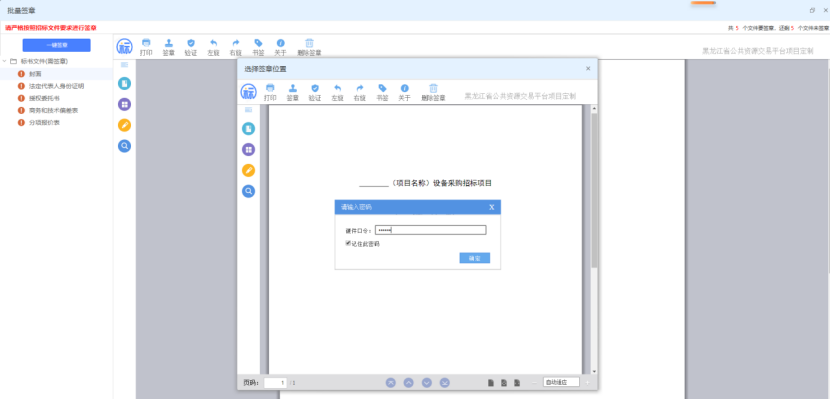
Task: Go to next page using down arrow
Action: click(427, 382)
